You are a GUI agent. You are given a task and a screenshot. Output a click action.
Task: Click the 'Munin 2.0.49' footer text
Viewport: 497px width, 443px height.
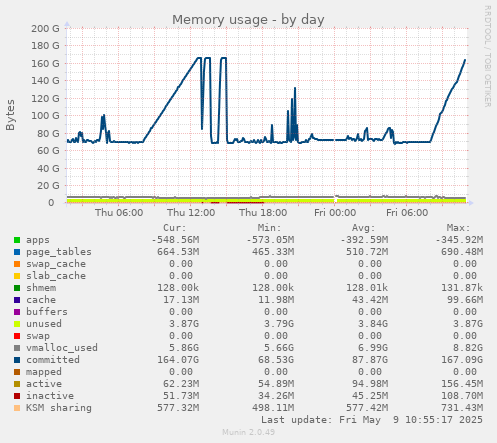pyautogui.click(x=248, y=432)
